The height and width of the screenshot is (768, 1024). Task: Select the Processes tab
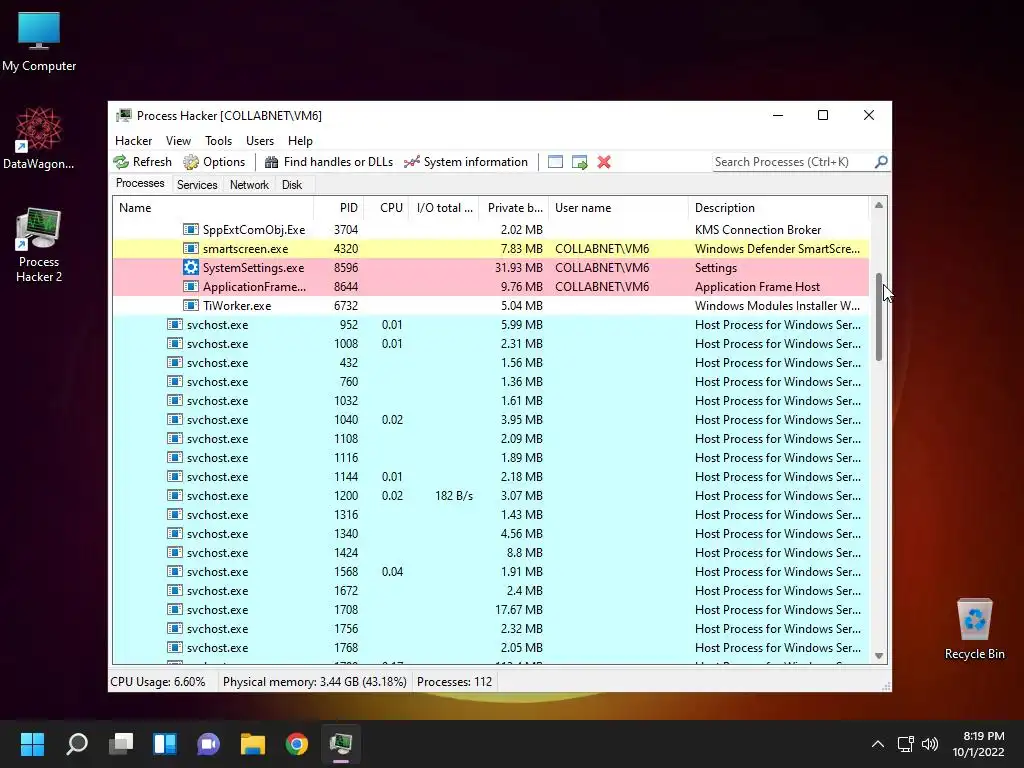[x=140, y=184]
